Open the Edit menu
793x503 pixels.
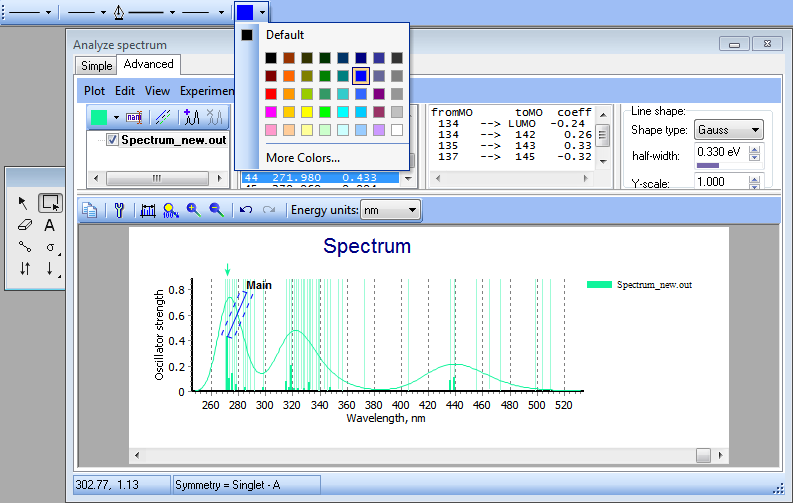pos(124,91)
